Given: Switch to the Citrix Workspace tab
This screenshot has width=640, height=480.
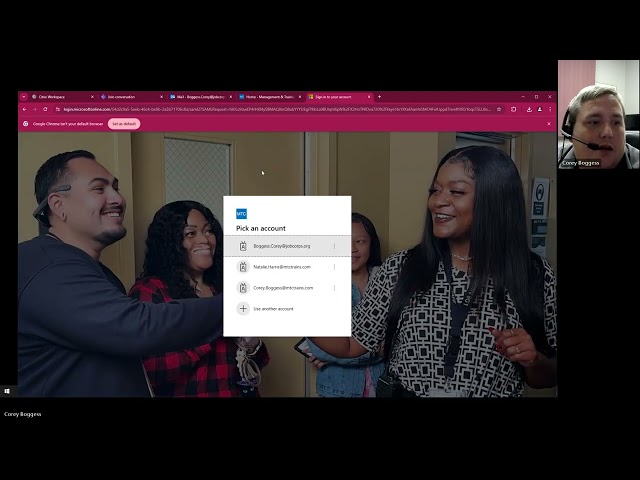Looking at the screenshot, I should tap(63, 97).
